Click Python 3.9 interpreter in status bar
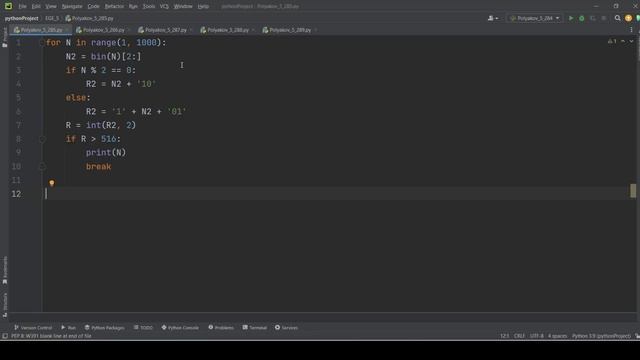 click(601, 336)
